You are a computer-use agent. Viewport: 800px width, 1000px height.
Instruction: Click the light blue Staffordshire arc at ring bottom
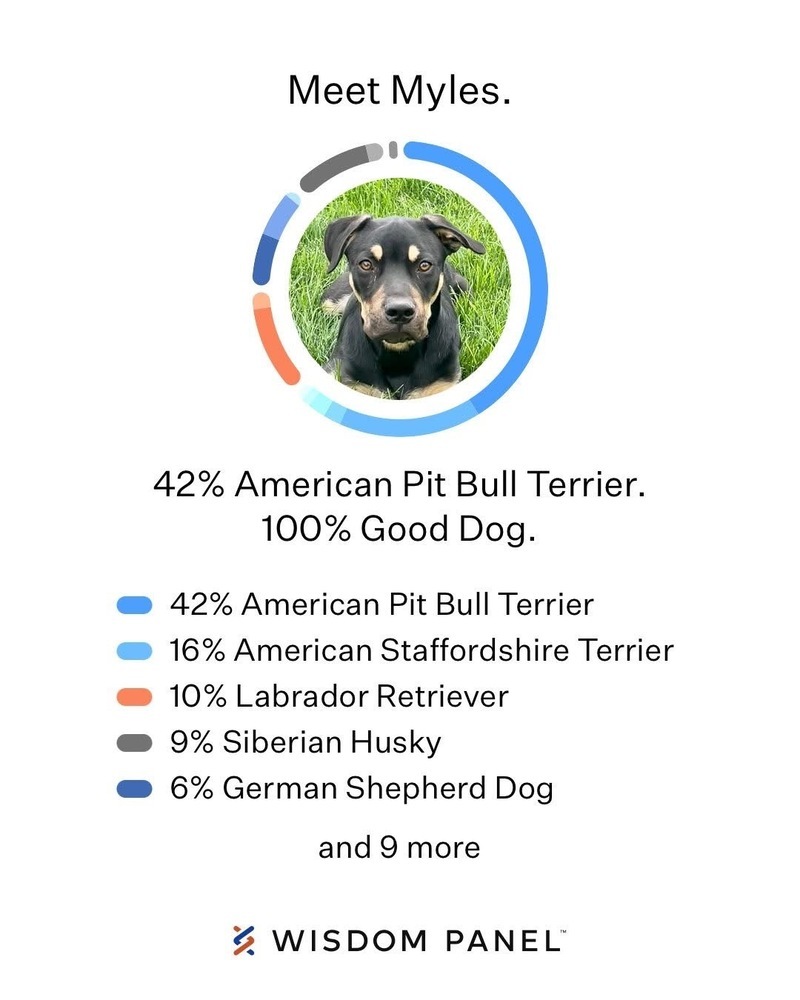point(408,421)
